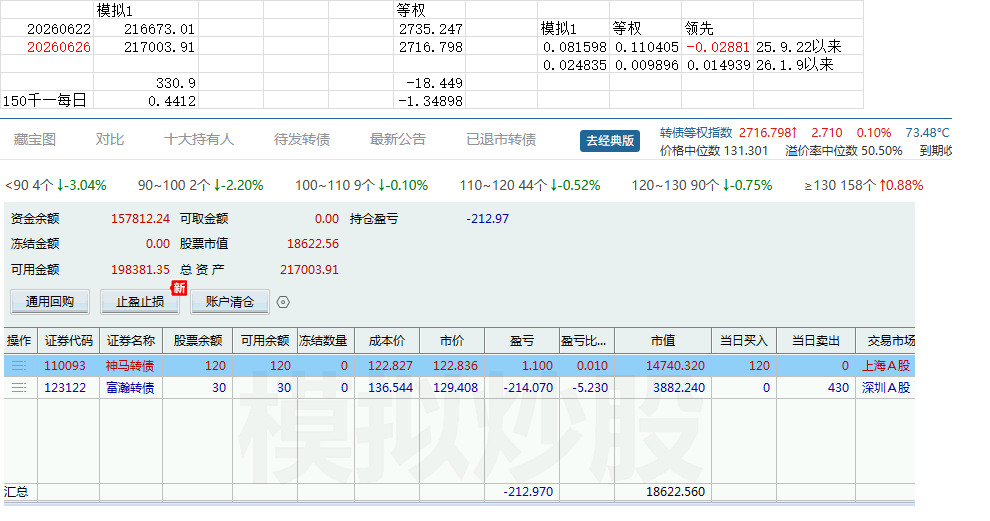Click market value 14740.320 cell
The width and height of the screenshot is (990, 521).
point(675,366)
